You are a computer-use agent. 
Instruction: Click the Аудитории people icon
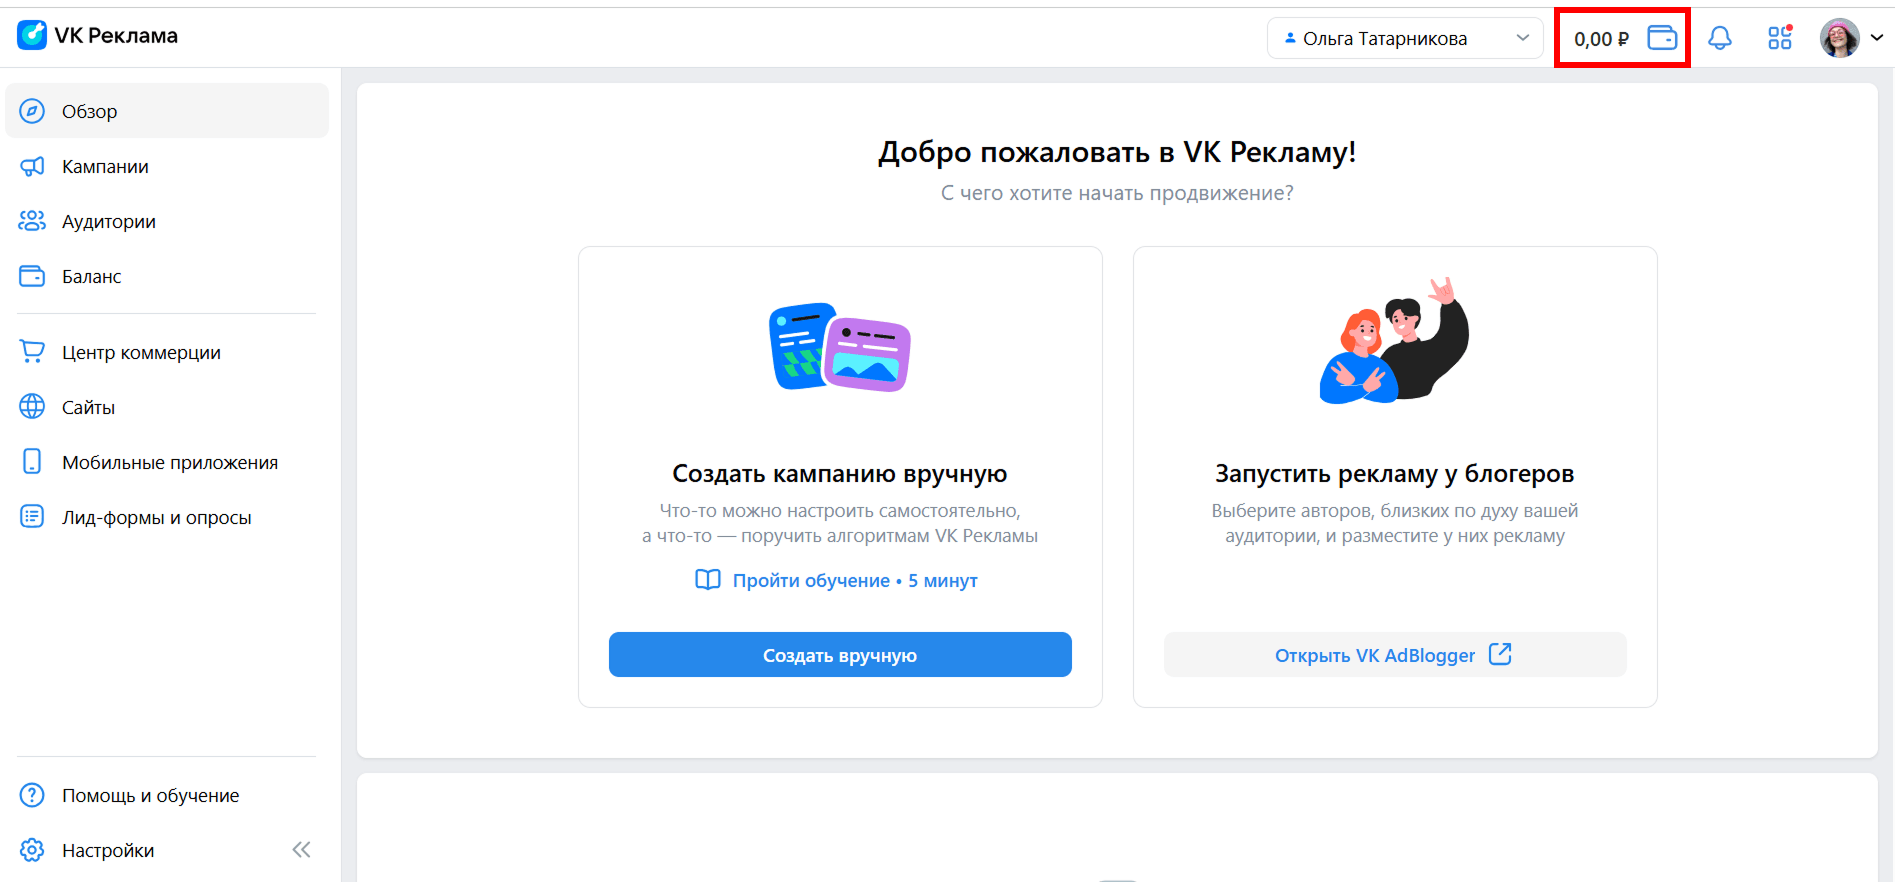coord(32,221)
